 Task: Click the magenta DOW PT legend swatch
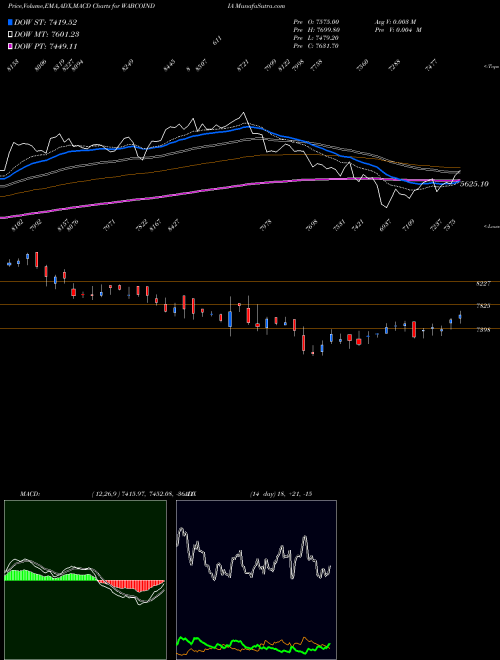[11, 46]
